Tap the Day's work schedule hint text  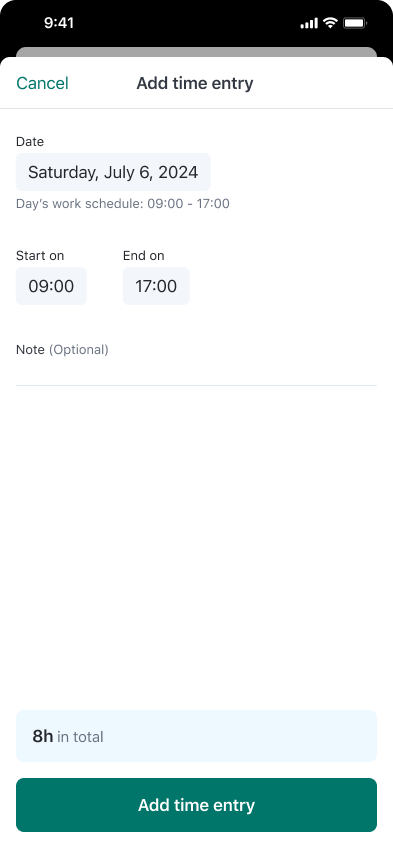tap(123, 204)
